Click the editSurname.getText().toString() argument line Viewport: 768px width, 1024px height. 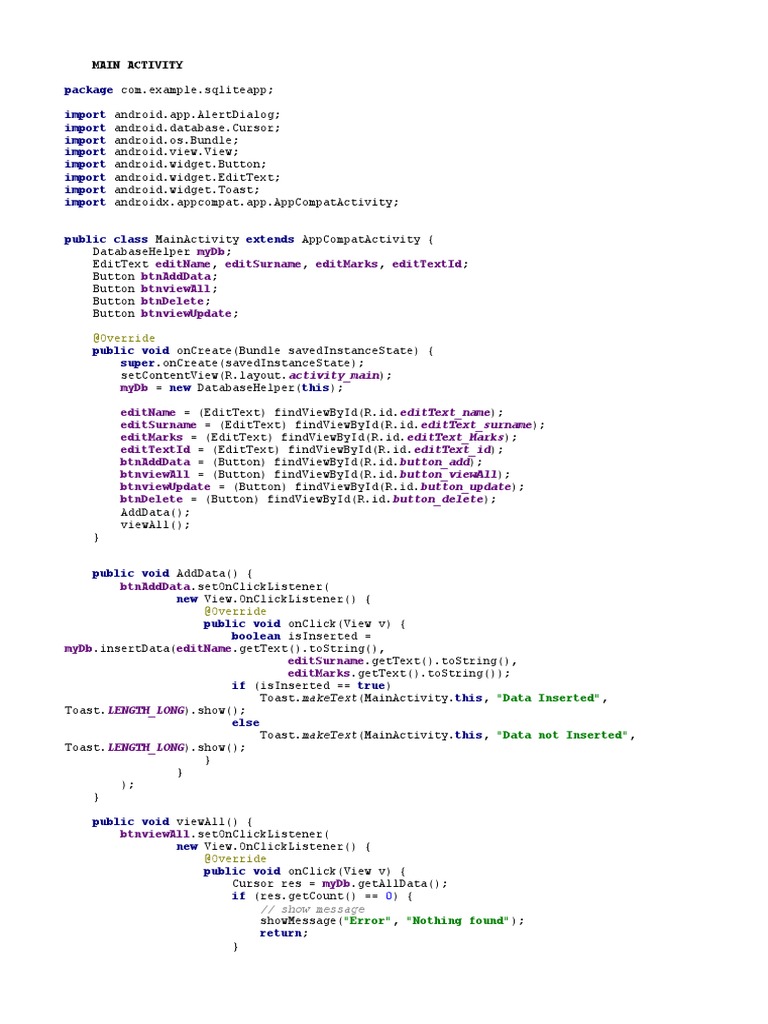tap(402, 662)
